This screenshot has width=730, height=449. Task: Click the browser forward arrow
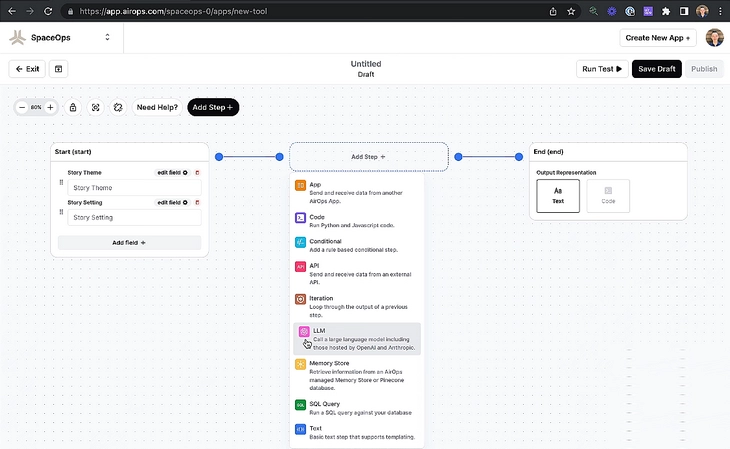coord(30,11)
